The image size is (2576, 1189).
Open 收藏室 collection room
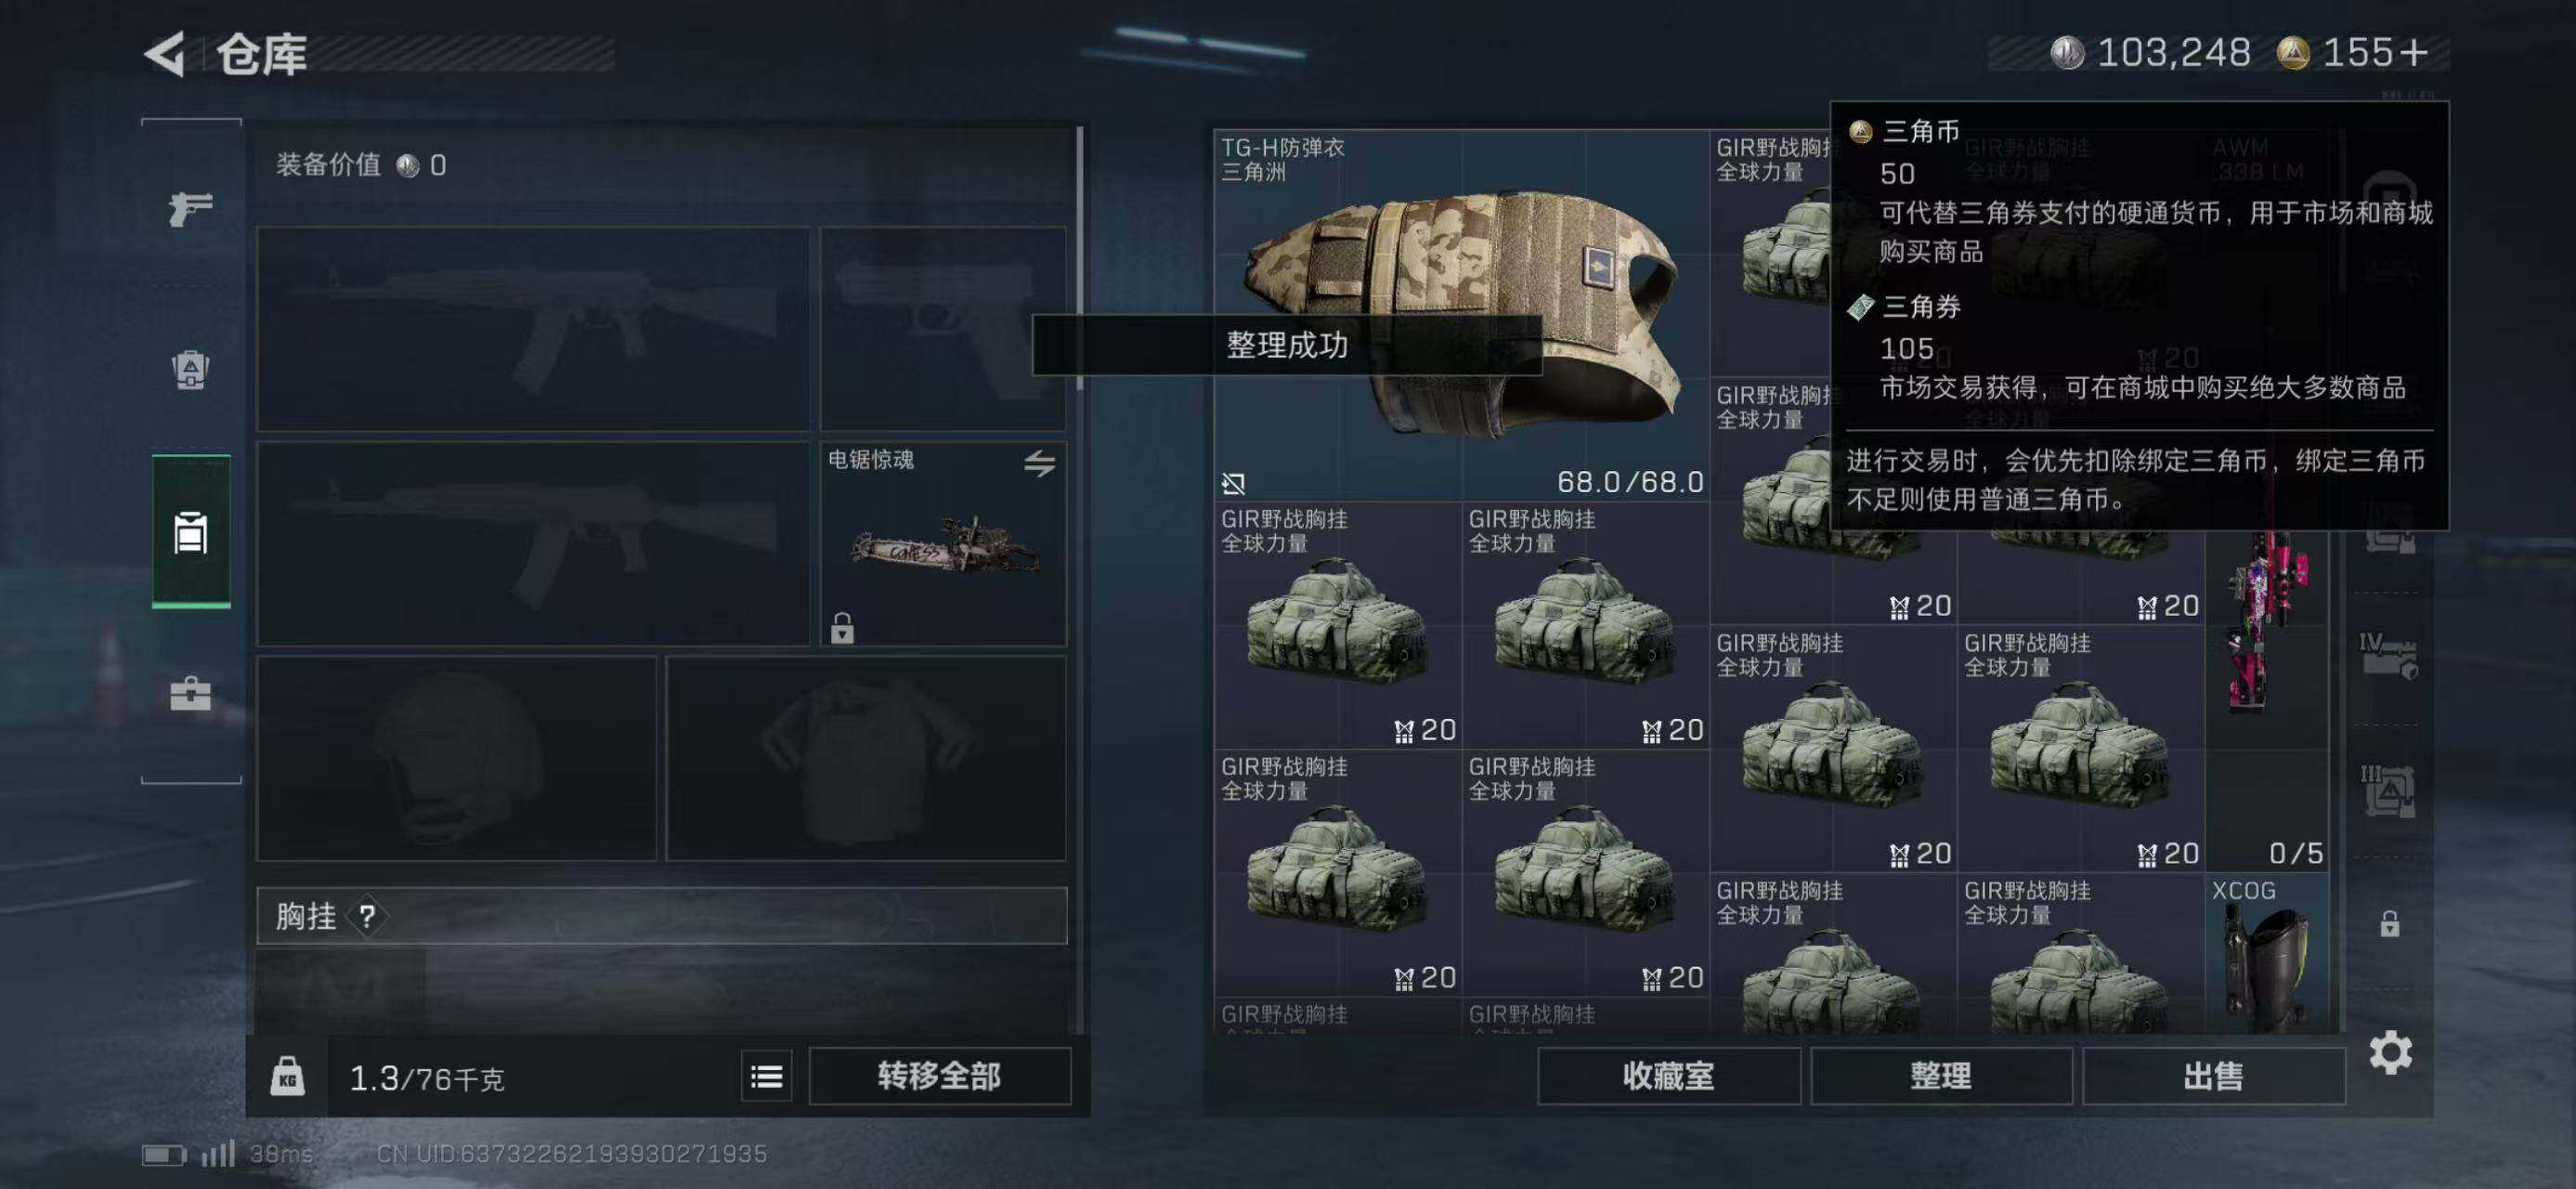[x=1668, y=1076]
